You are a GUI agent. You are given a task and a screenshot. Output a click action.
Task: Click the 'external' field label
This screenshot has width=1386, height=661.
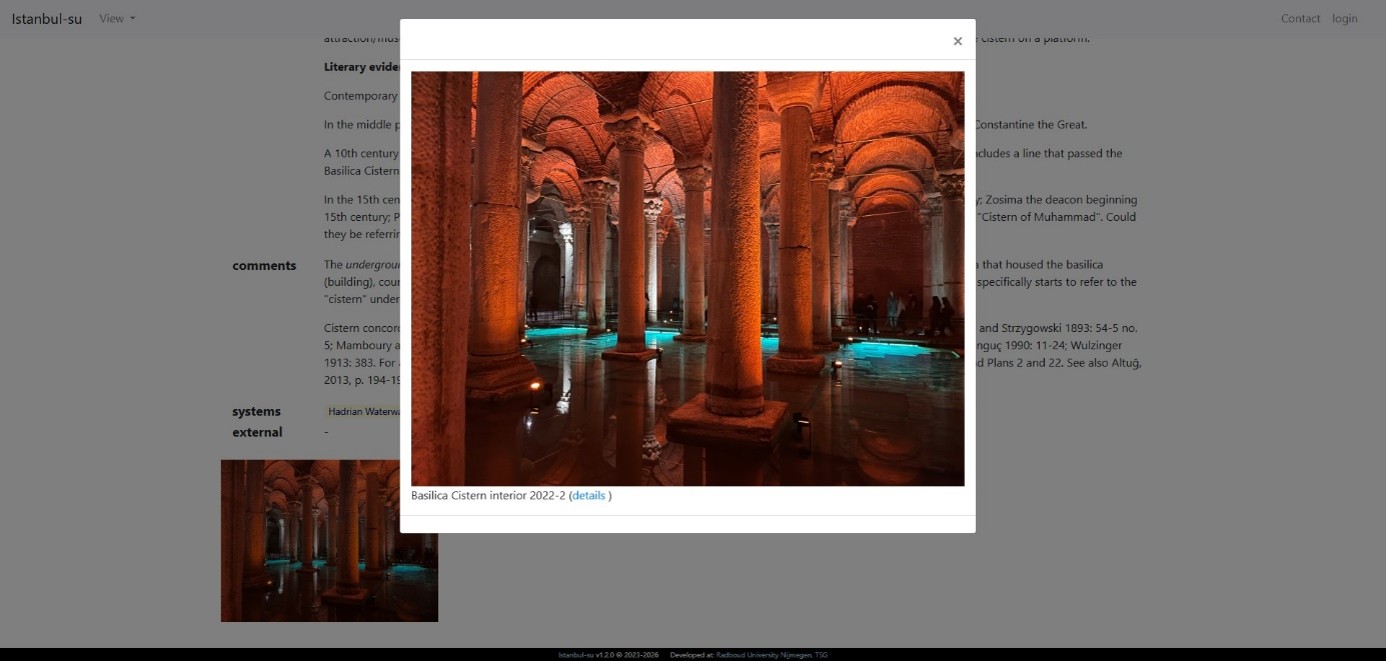257,433
